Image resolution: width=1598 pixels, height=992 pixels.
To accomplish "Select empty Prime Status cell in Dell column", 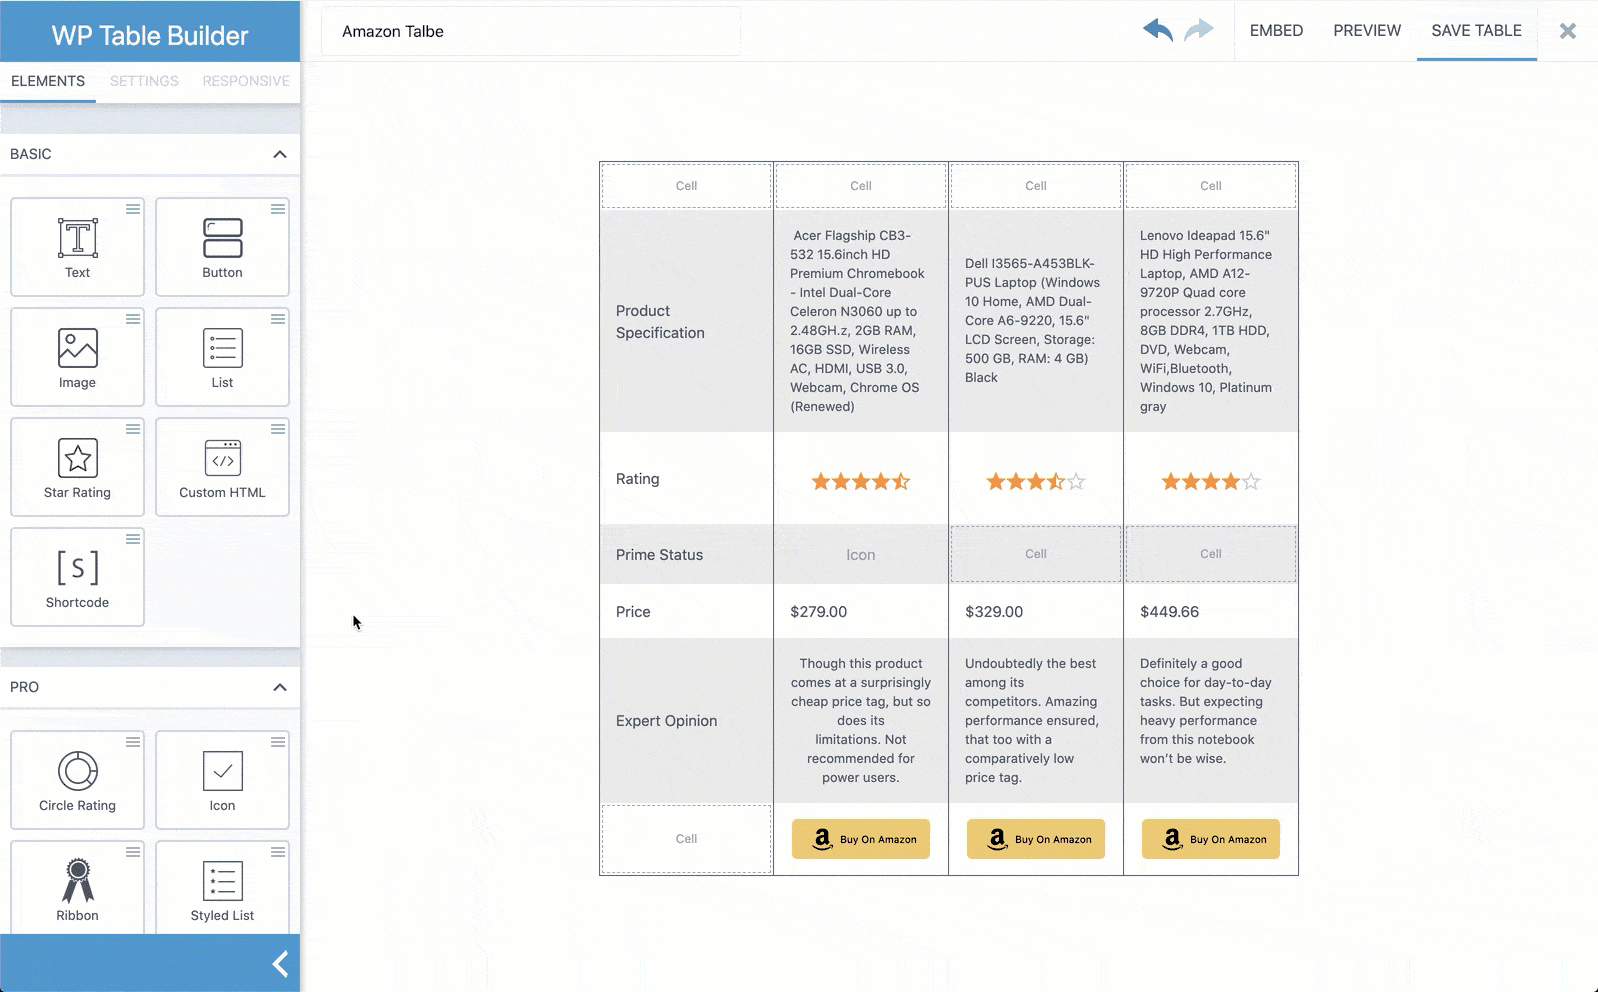I will (x=1036, y=554).
